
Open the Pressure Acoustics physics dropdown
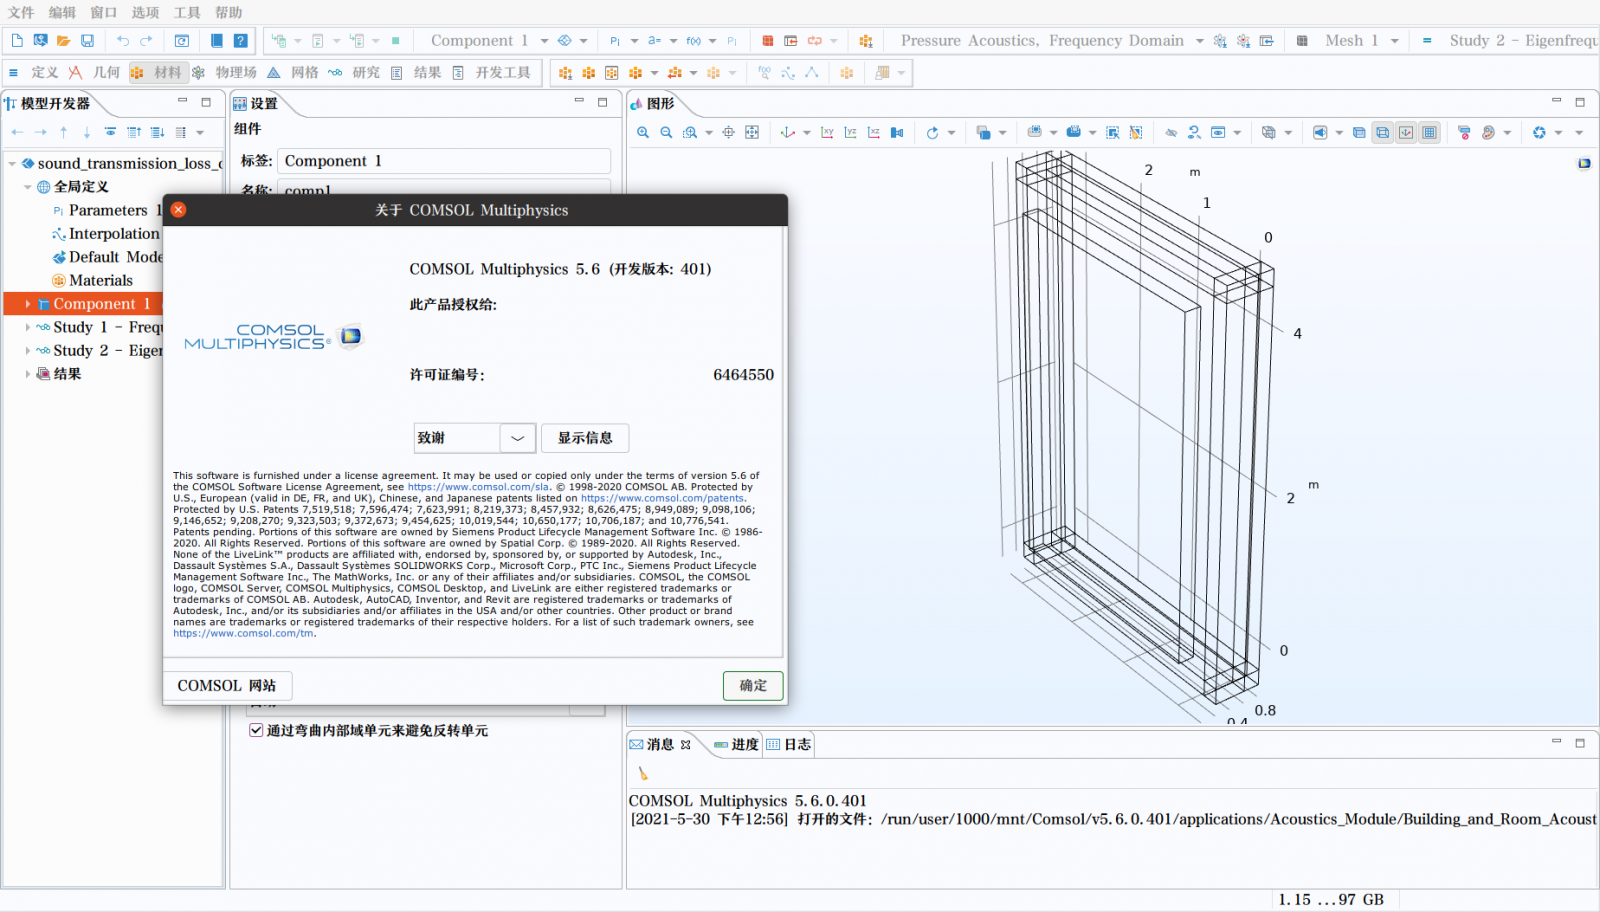point(1199,41)
